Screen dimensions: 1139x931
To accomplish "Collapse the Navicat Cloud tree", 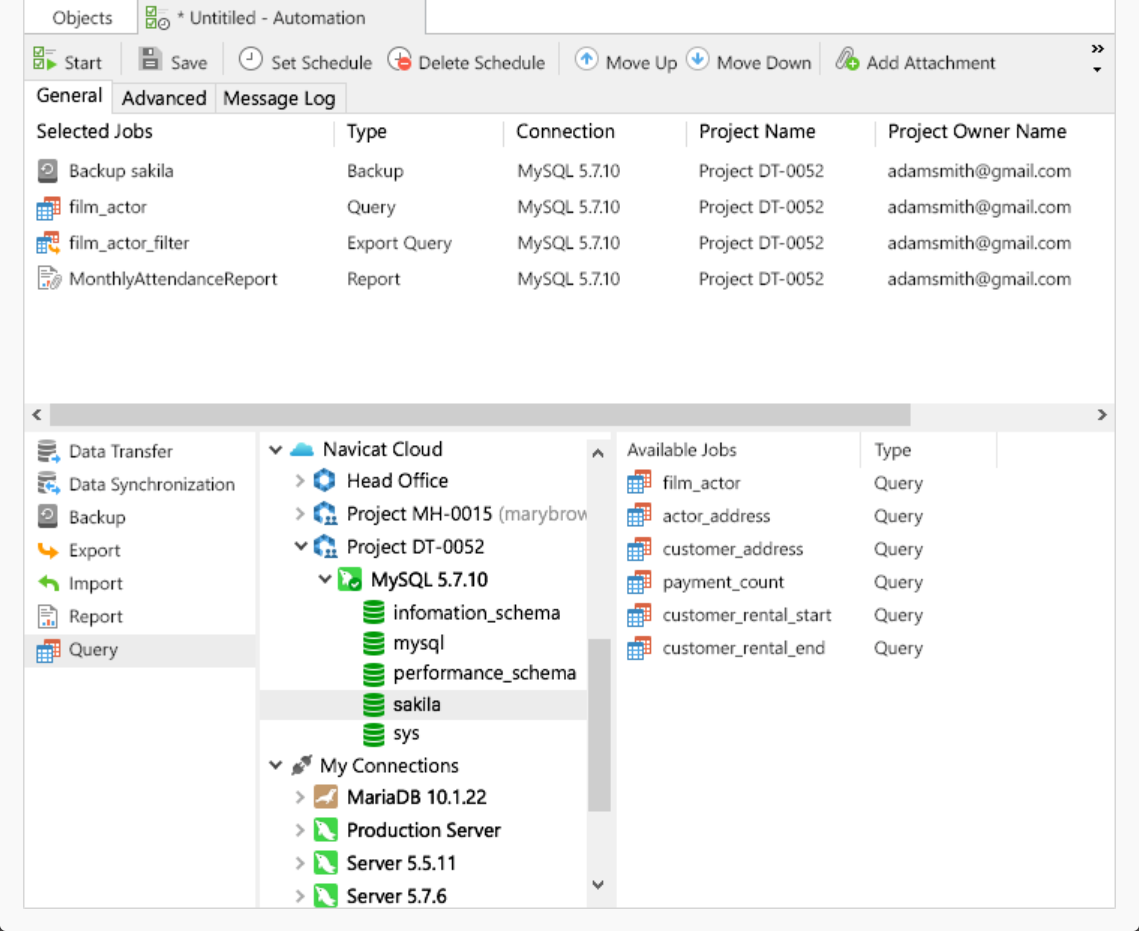I will 276,450.
